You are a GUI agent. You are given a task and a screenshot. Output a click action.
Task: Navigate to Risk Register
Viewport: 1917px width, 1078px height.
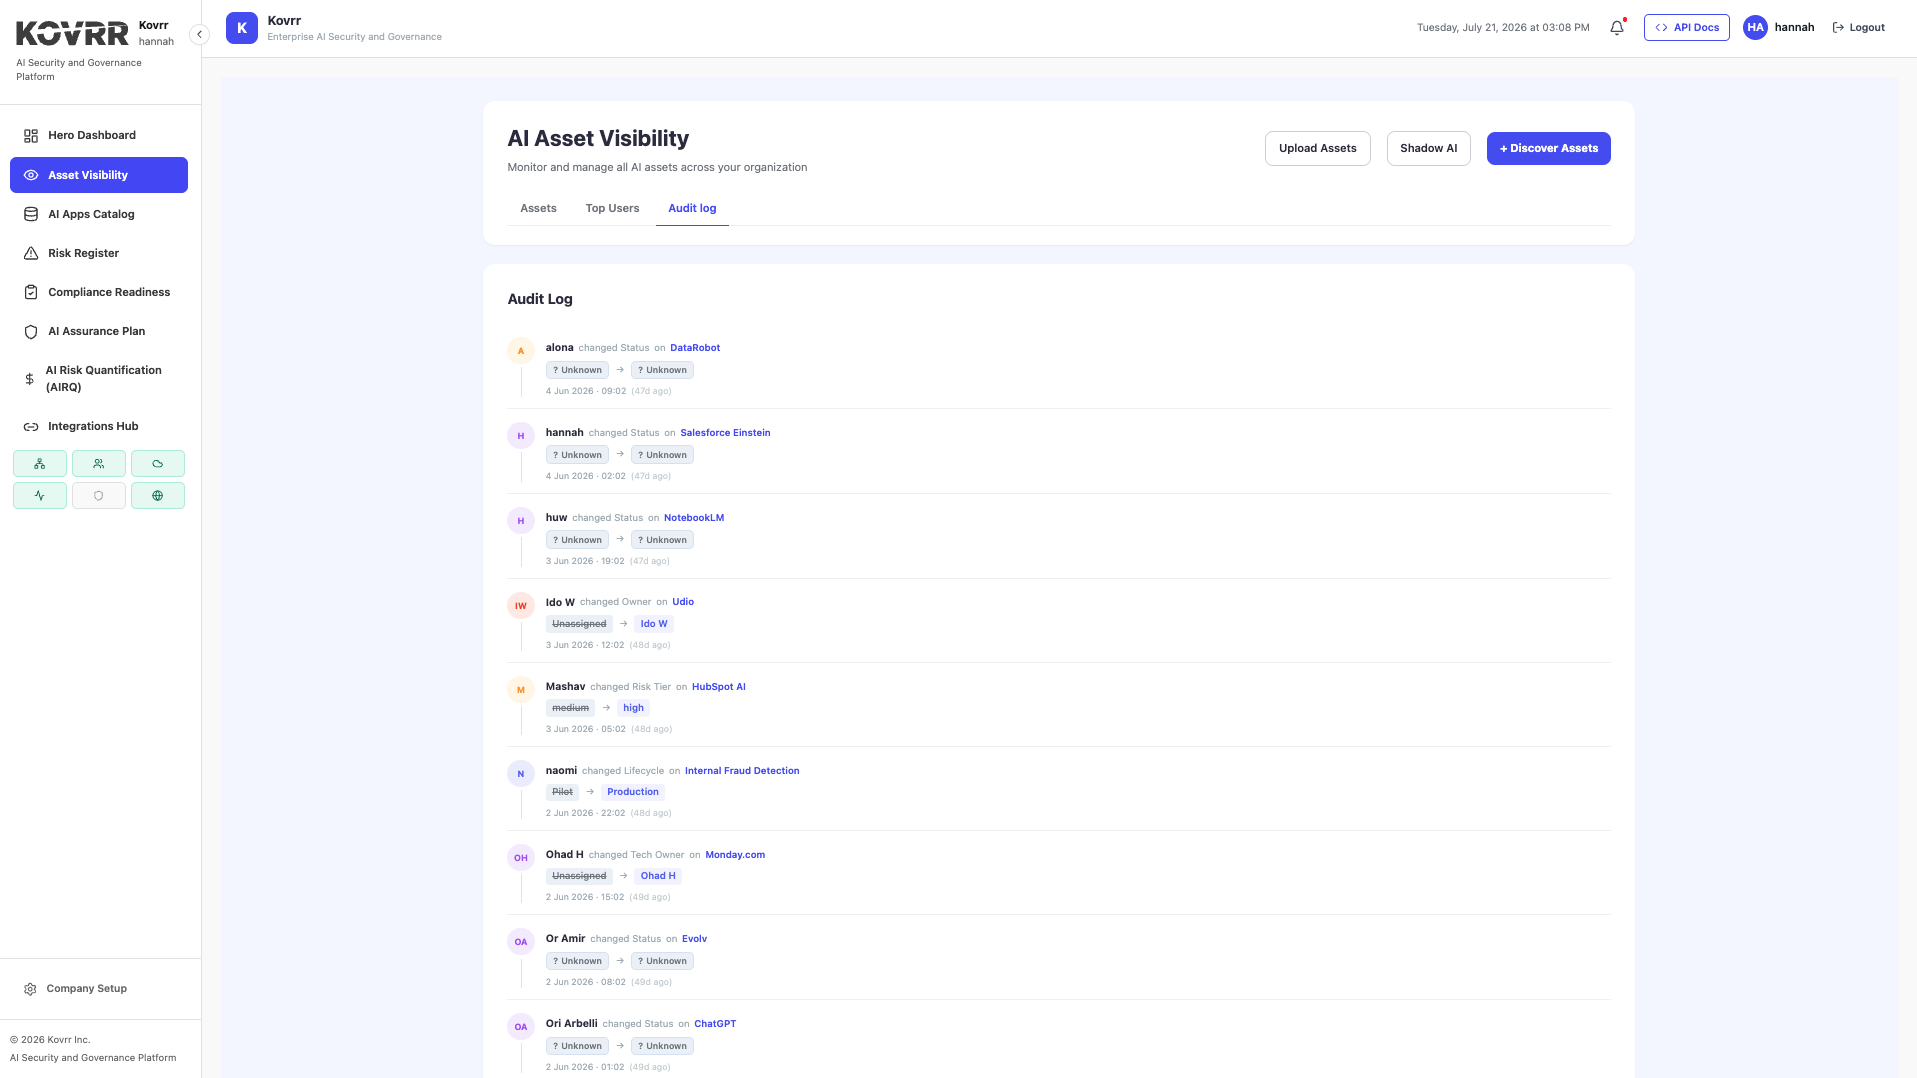click(x=99, y=253)
